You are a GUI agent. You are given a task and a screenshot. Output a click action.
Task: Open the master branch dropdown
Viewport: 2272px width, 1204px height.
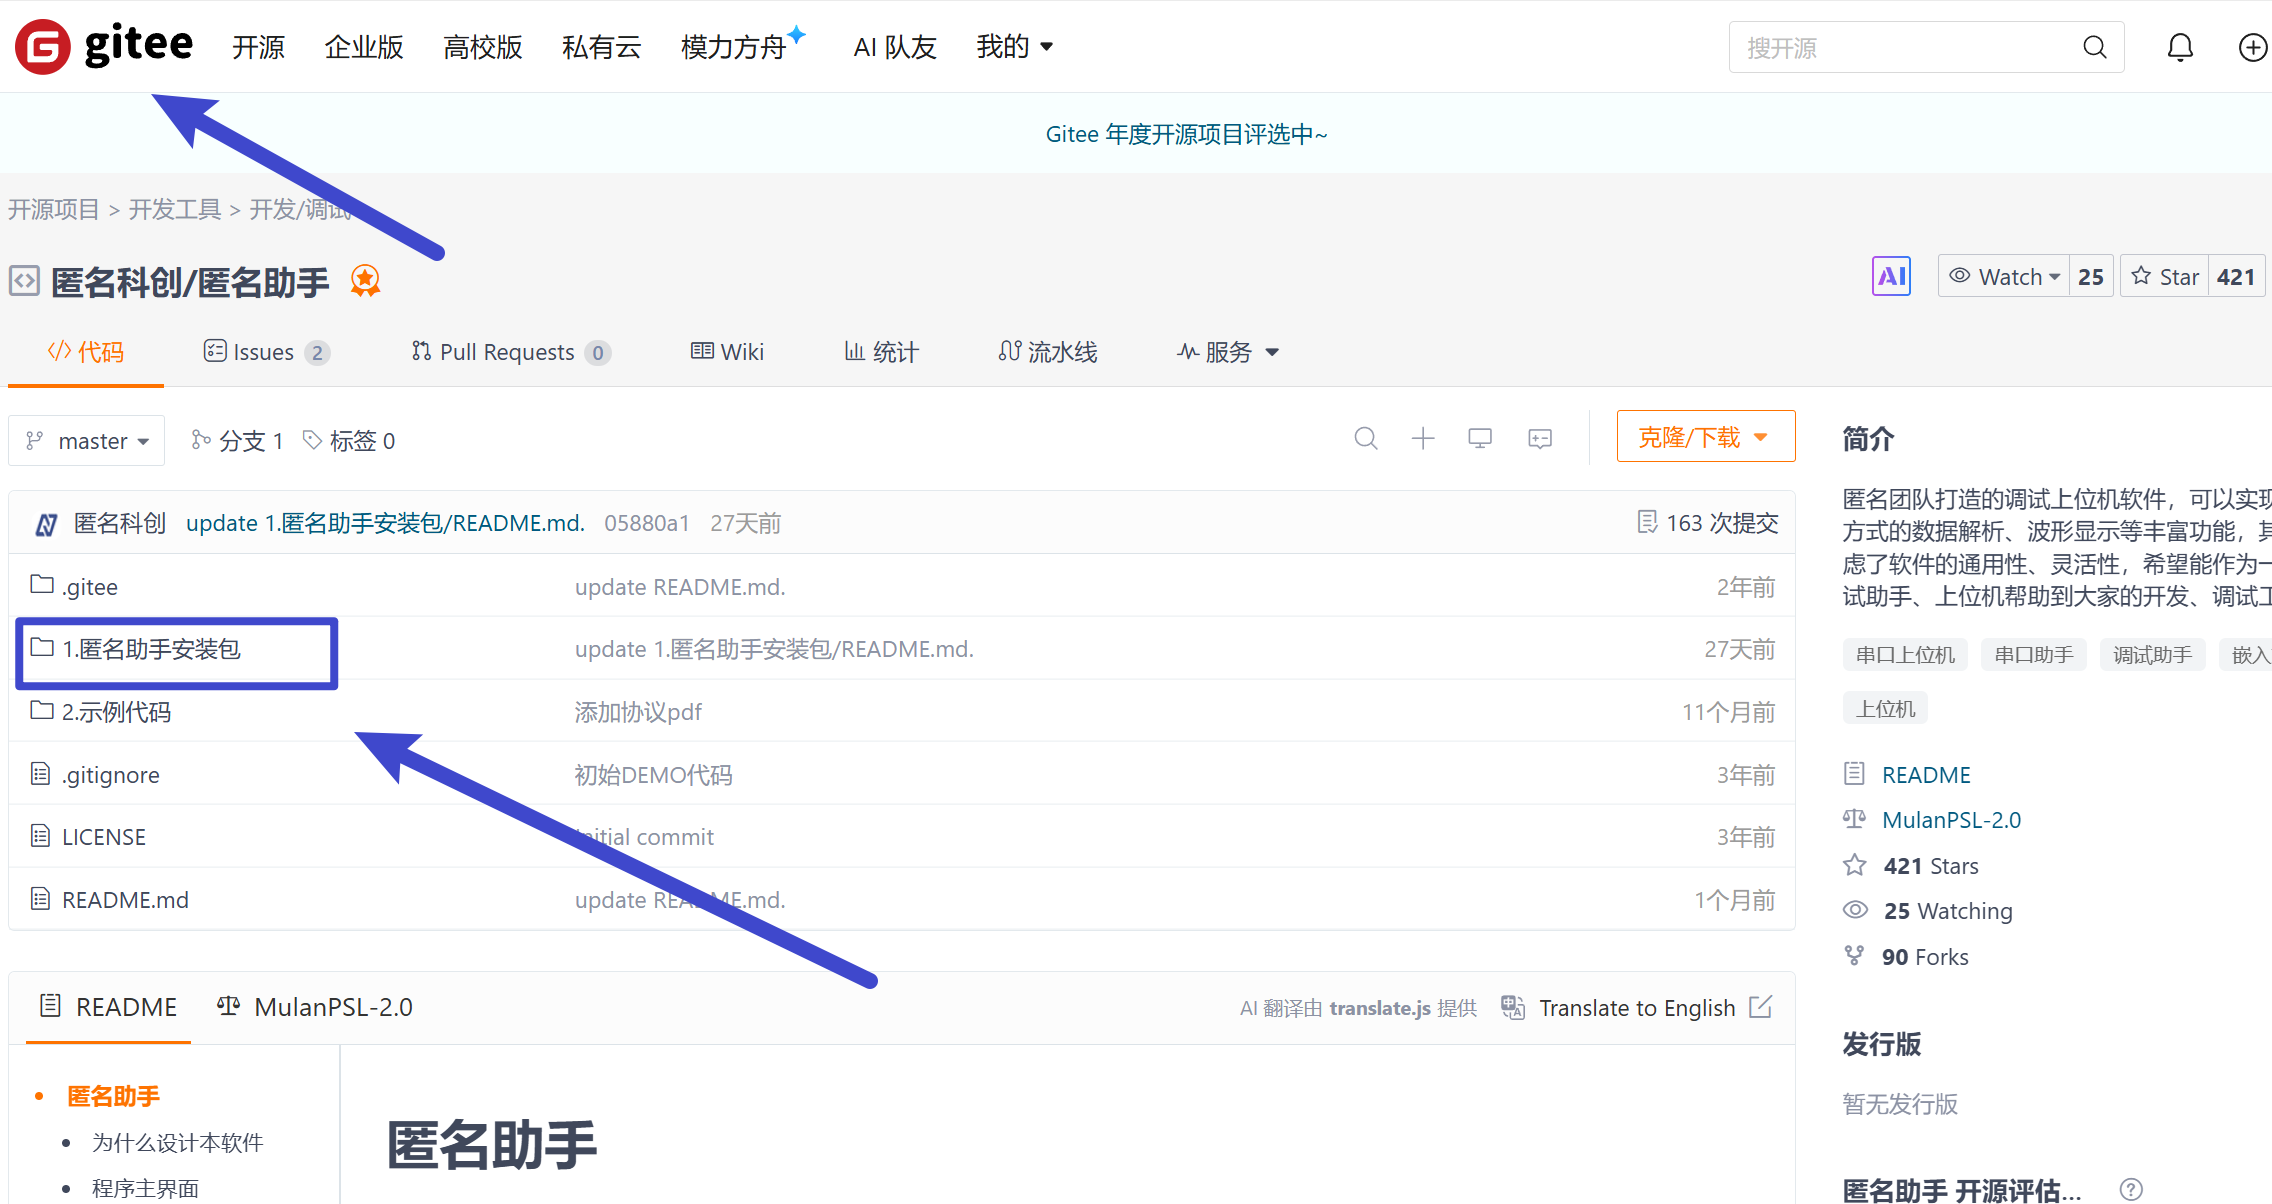click(87, 441)
